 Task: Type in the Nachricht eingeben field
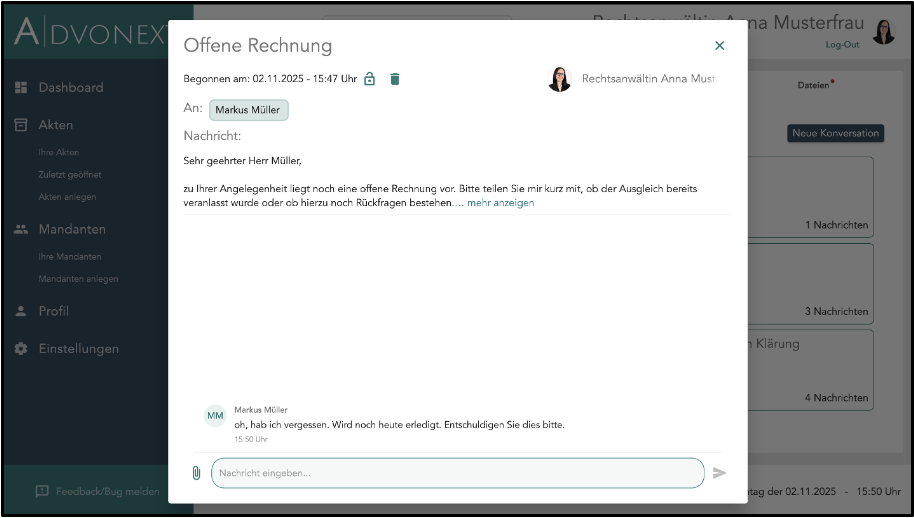pos(457,473)
